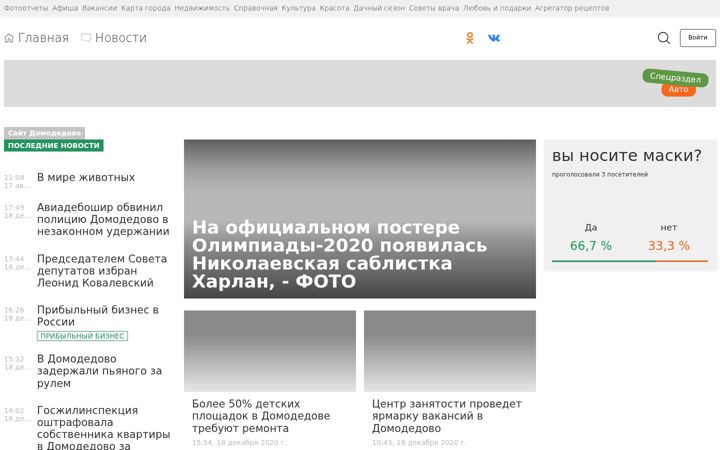Open article Госжилинспекция оштрафовала собственника квартиры
The height and width of the screenshot is (450, 720).
click(104, 428)
